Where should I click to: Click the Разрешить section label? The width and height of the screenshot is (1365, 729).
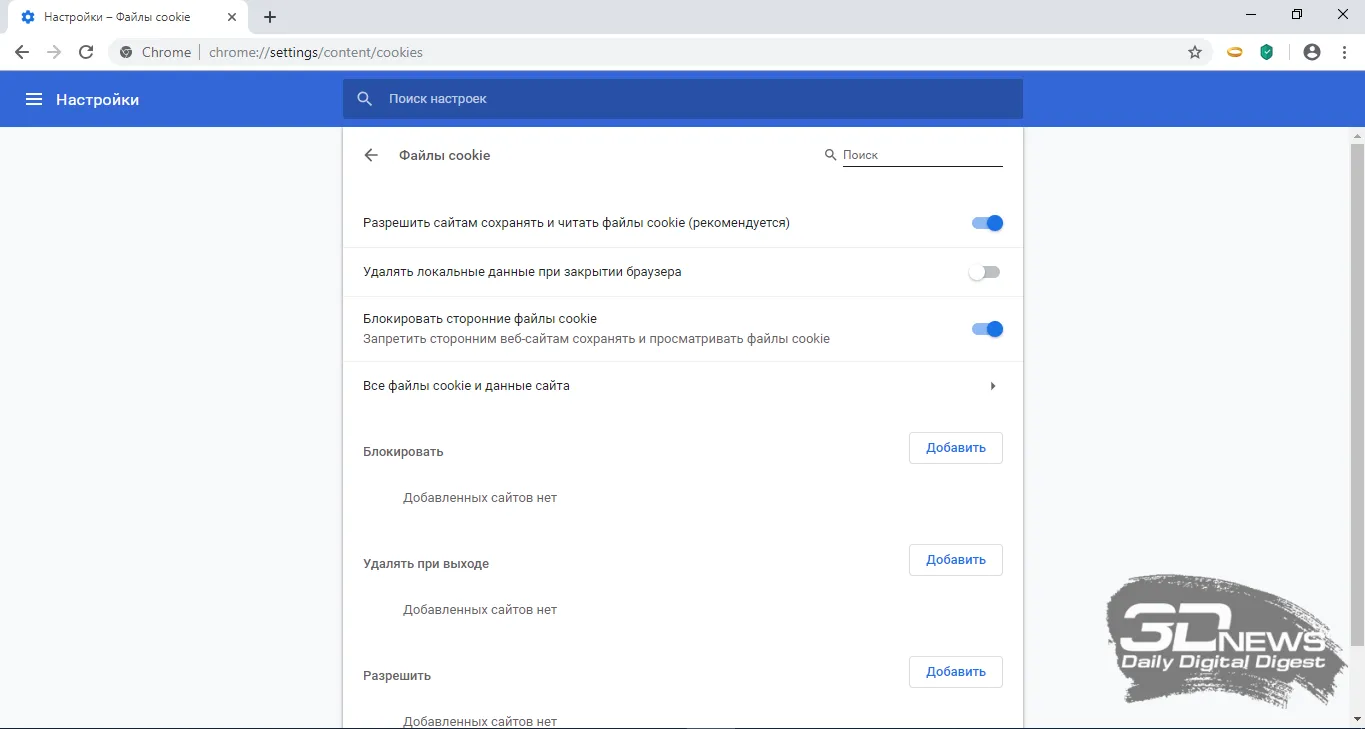tap(397, 675)
